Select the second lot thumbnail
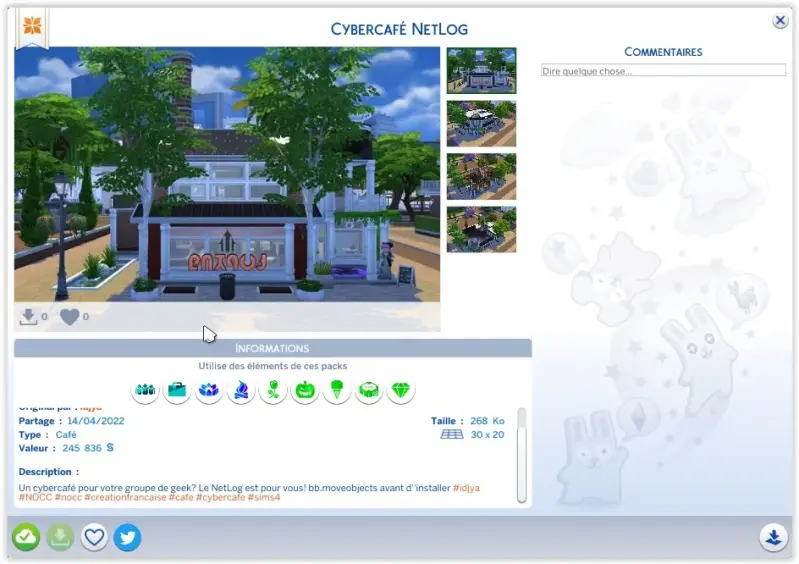Image resolution: width=799 pixels, height=564 pixels. (482, 123)
